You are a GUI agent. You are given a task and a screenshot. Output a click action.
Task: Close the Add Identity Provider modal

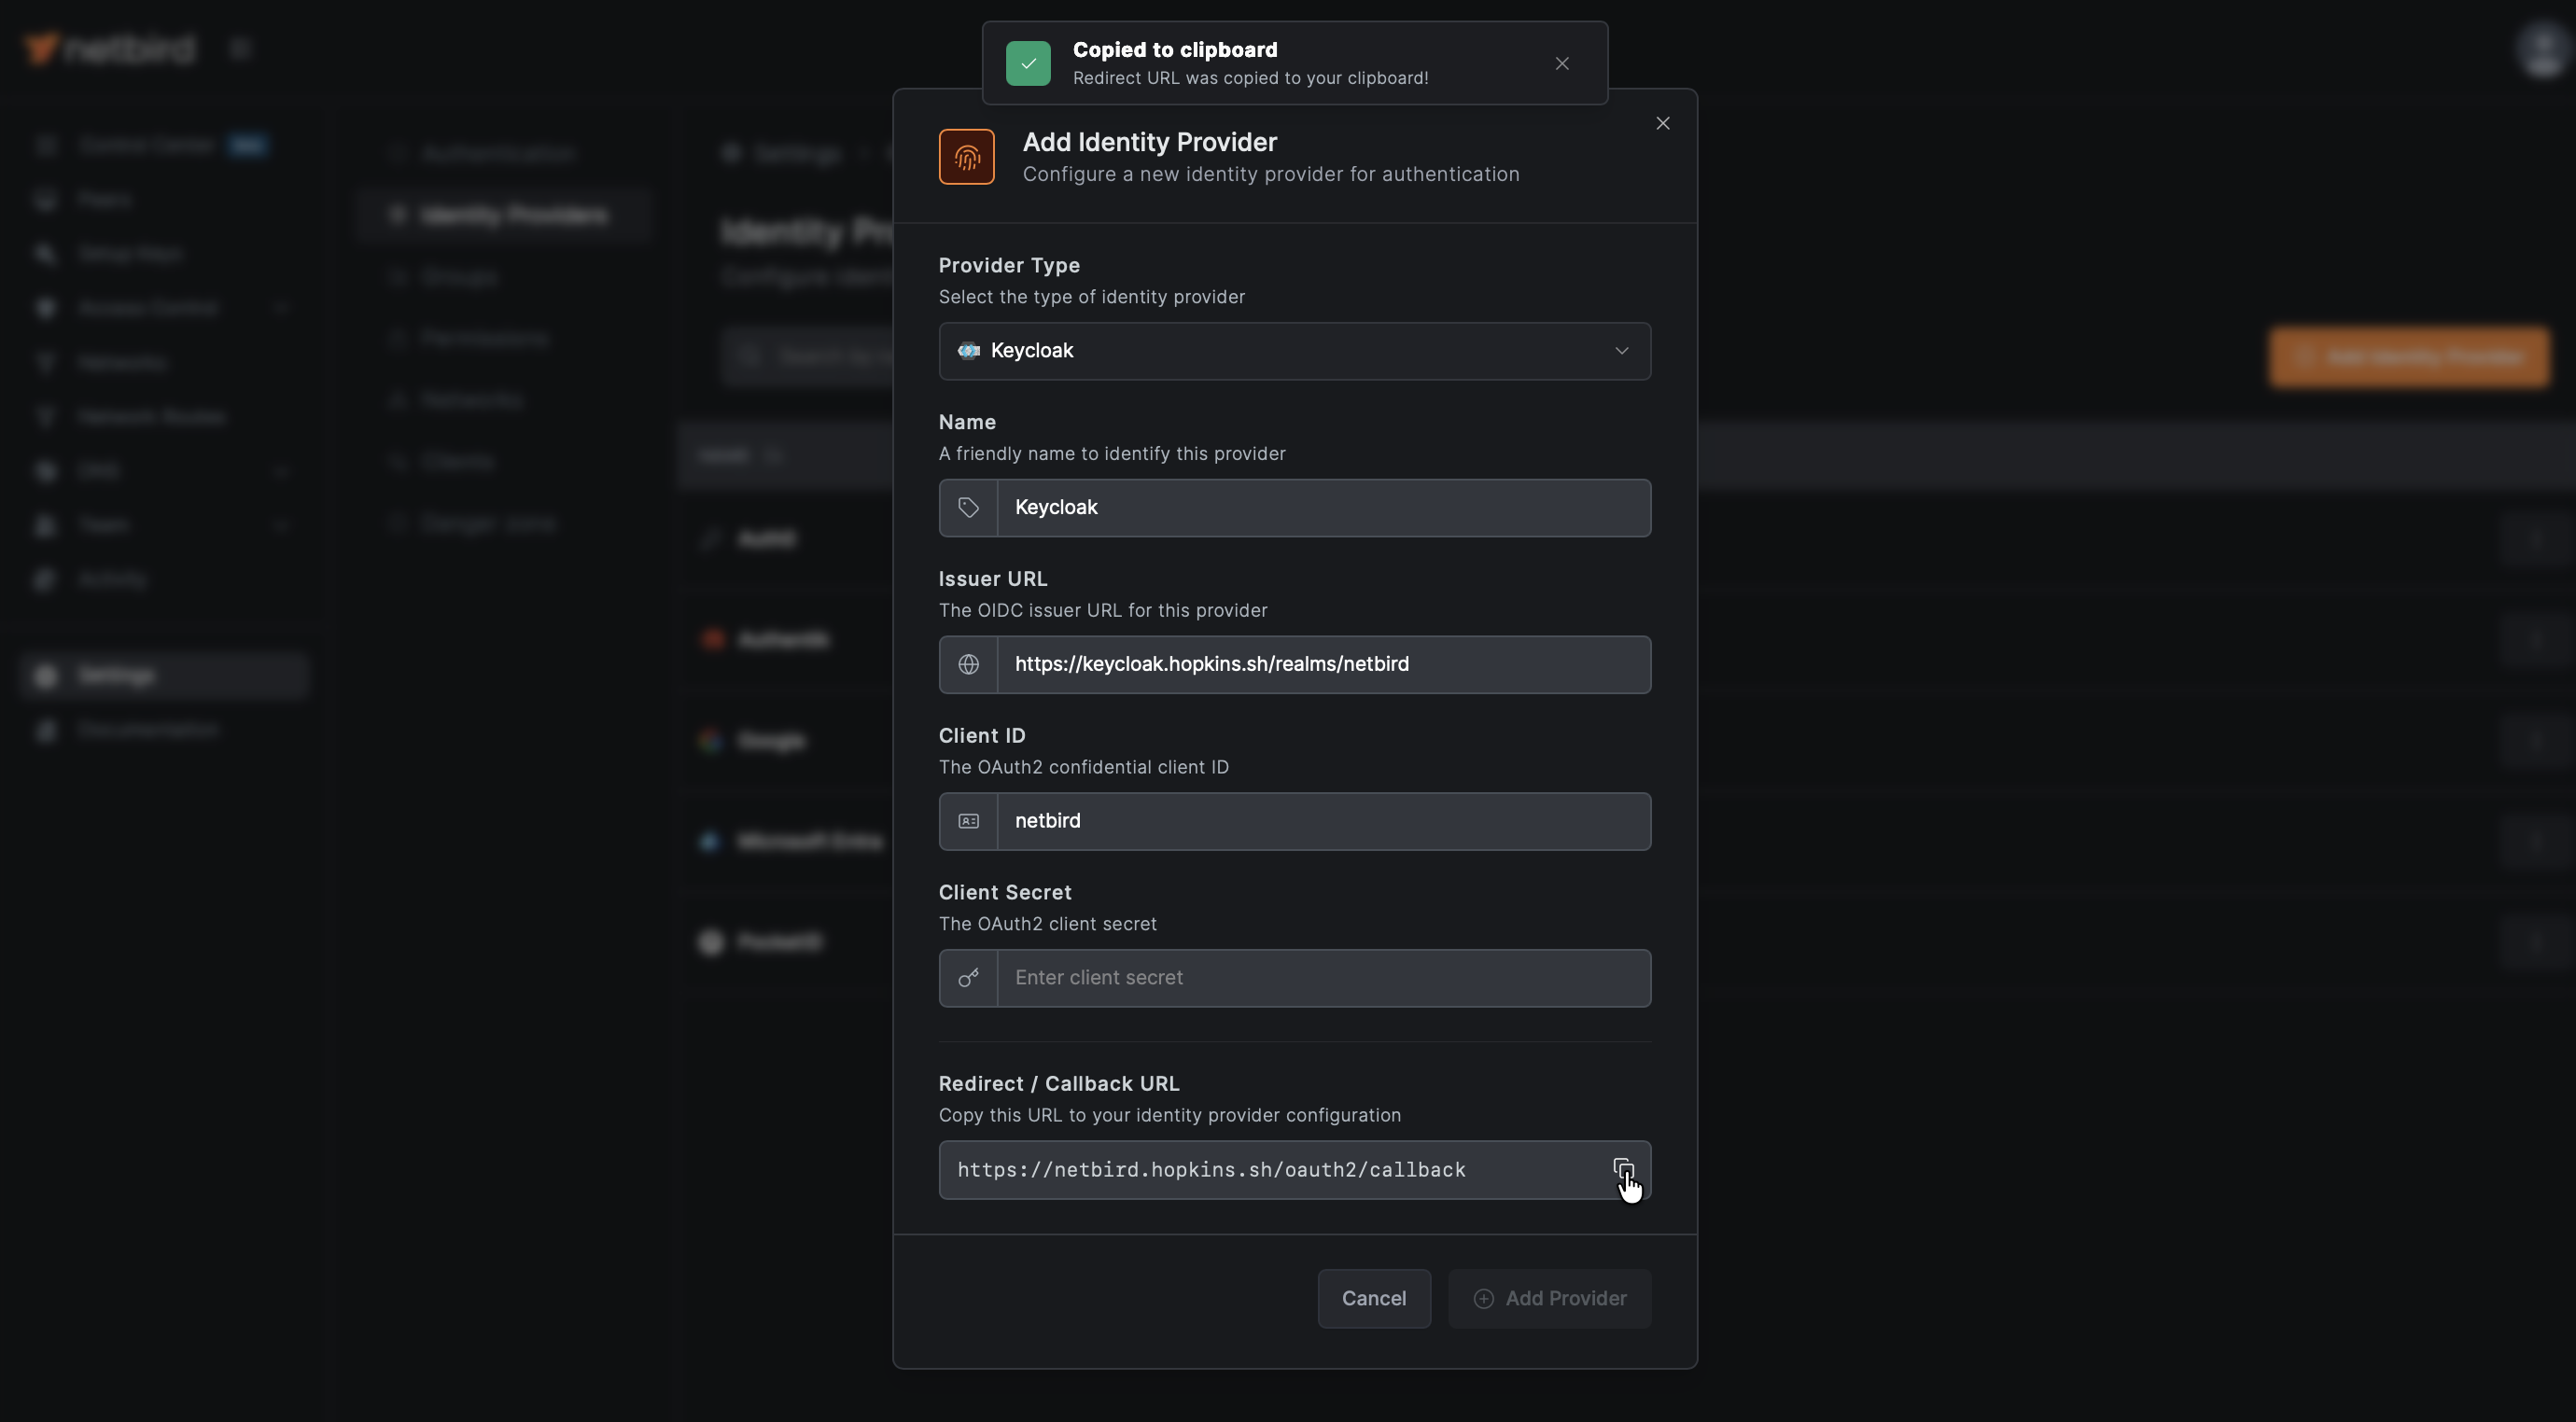click(x=1663, y=122)
